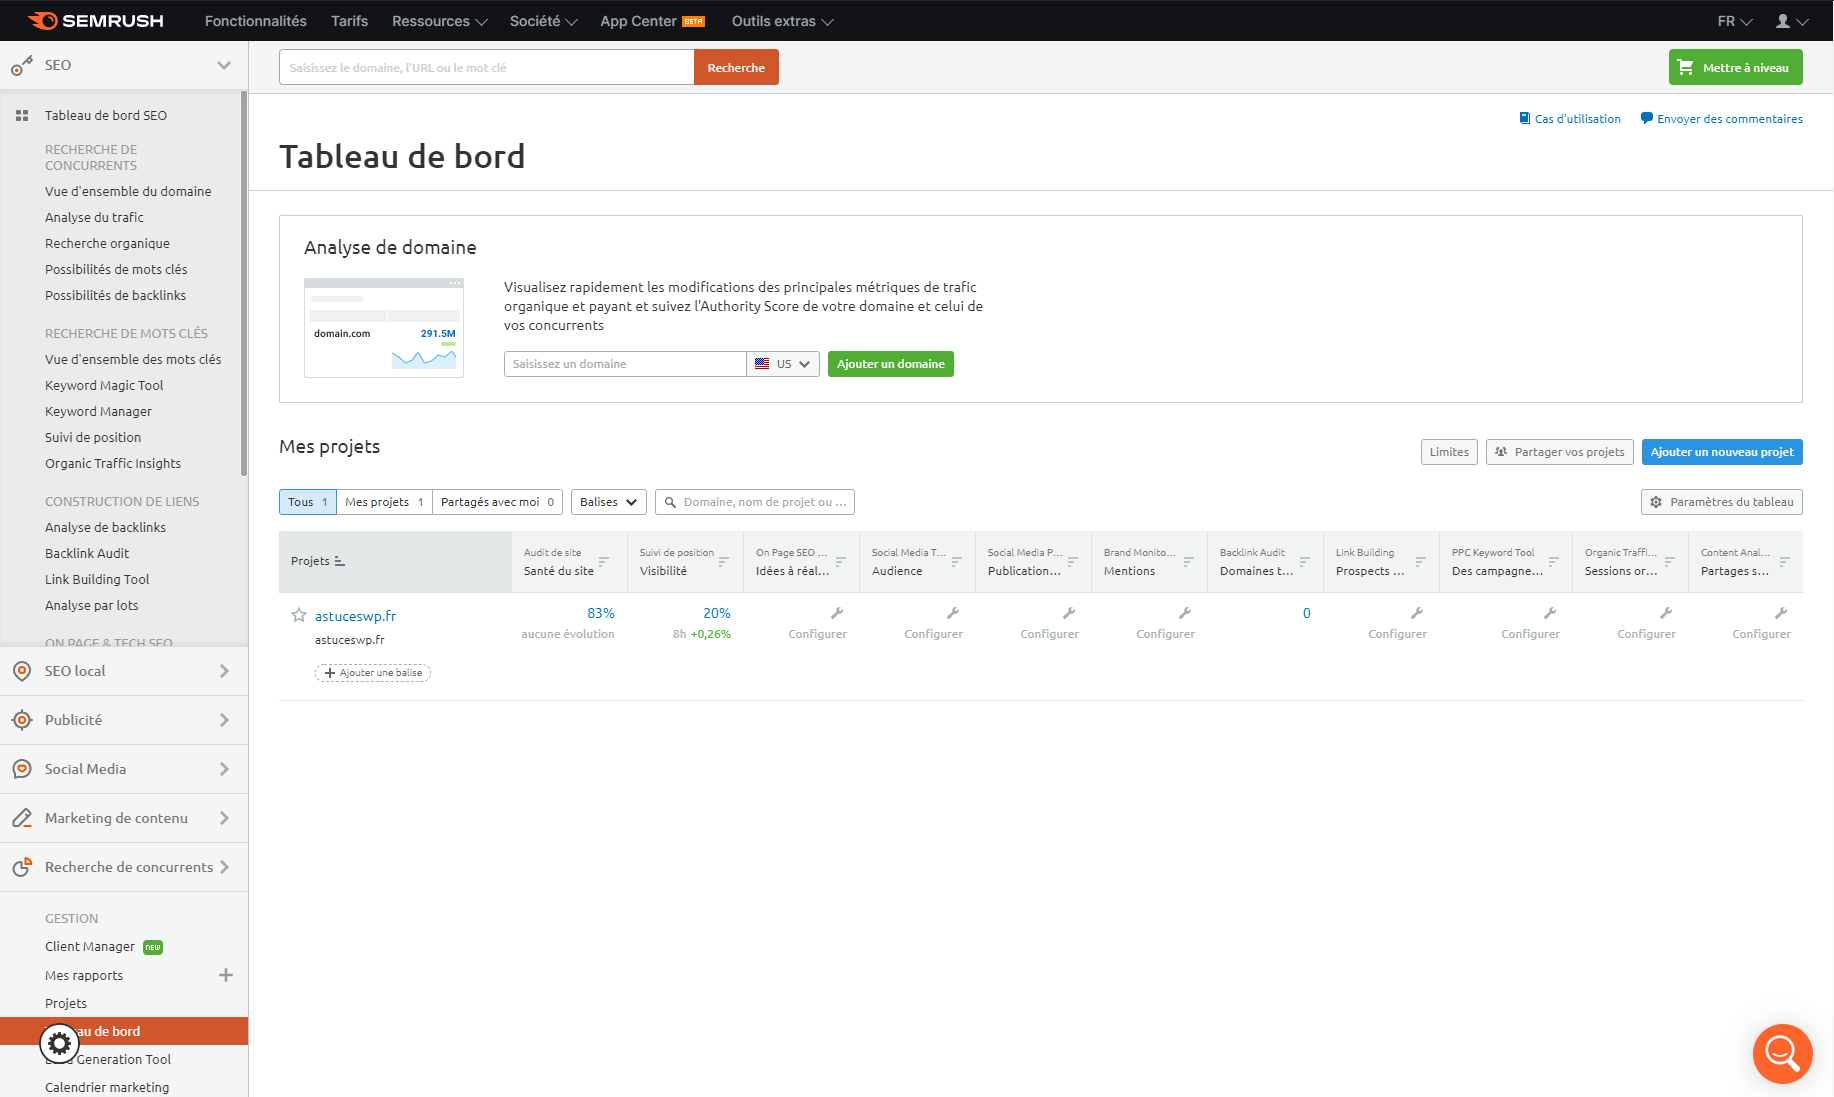Open the Outils extras menu

click(x=783, y=21)
